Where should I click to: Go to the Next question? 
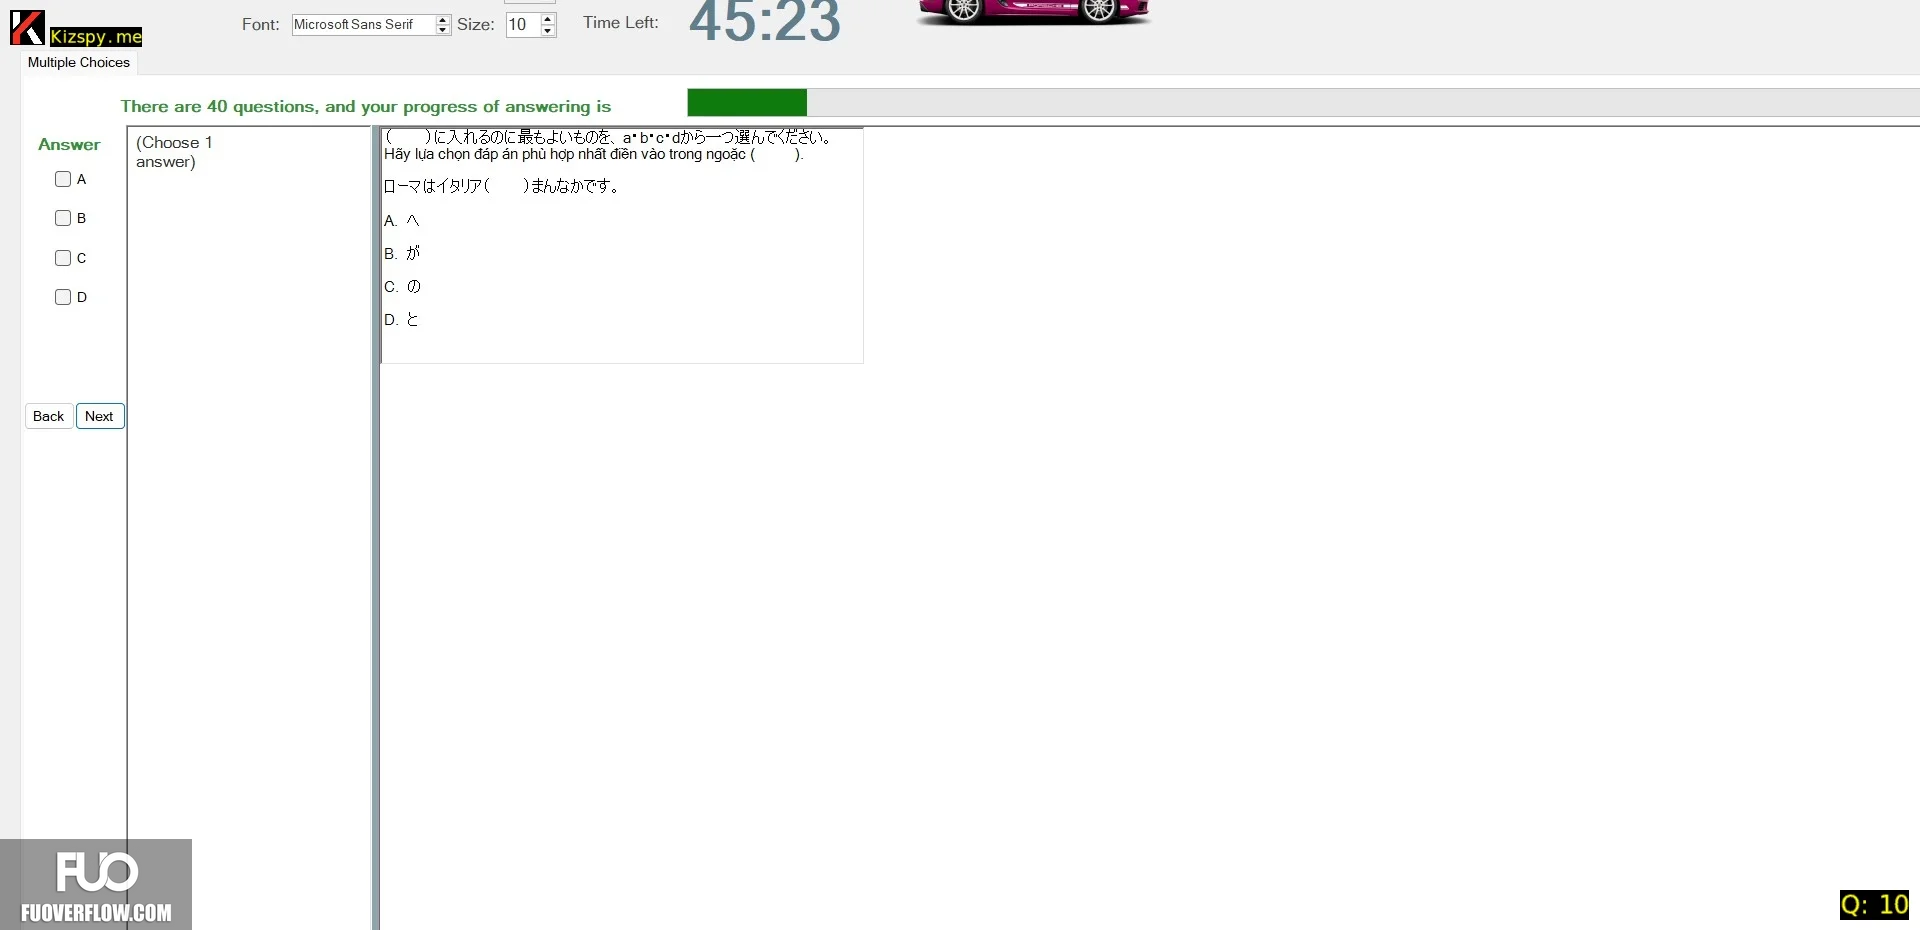coord(100,416)
